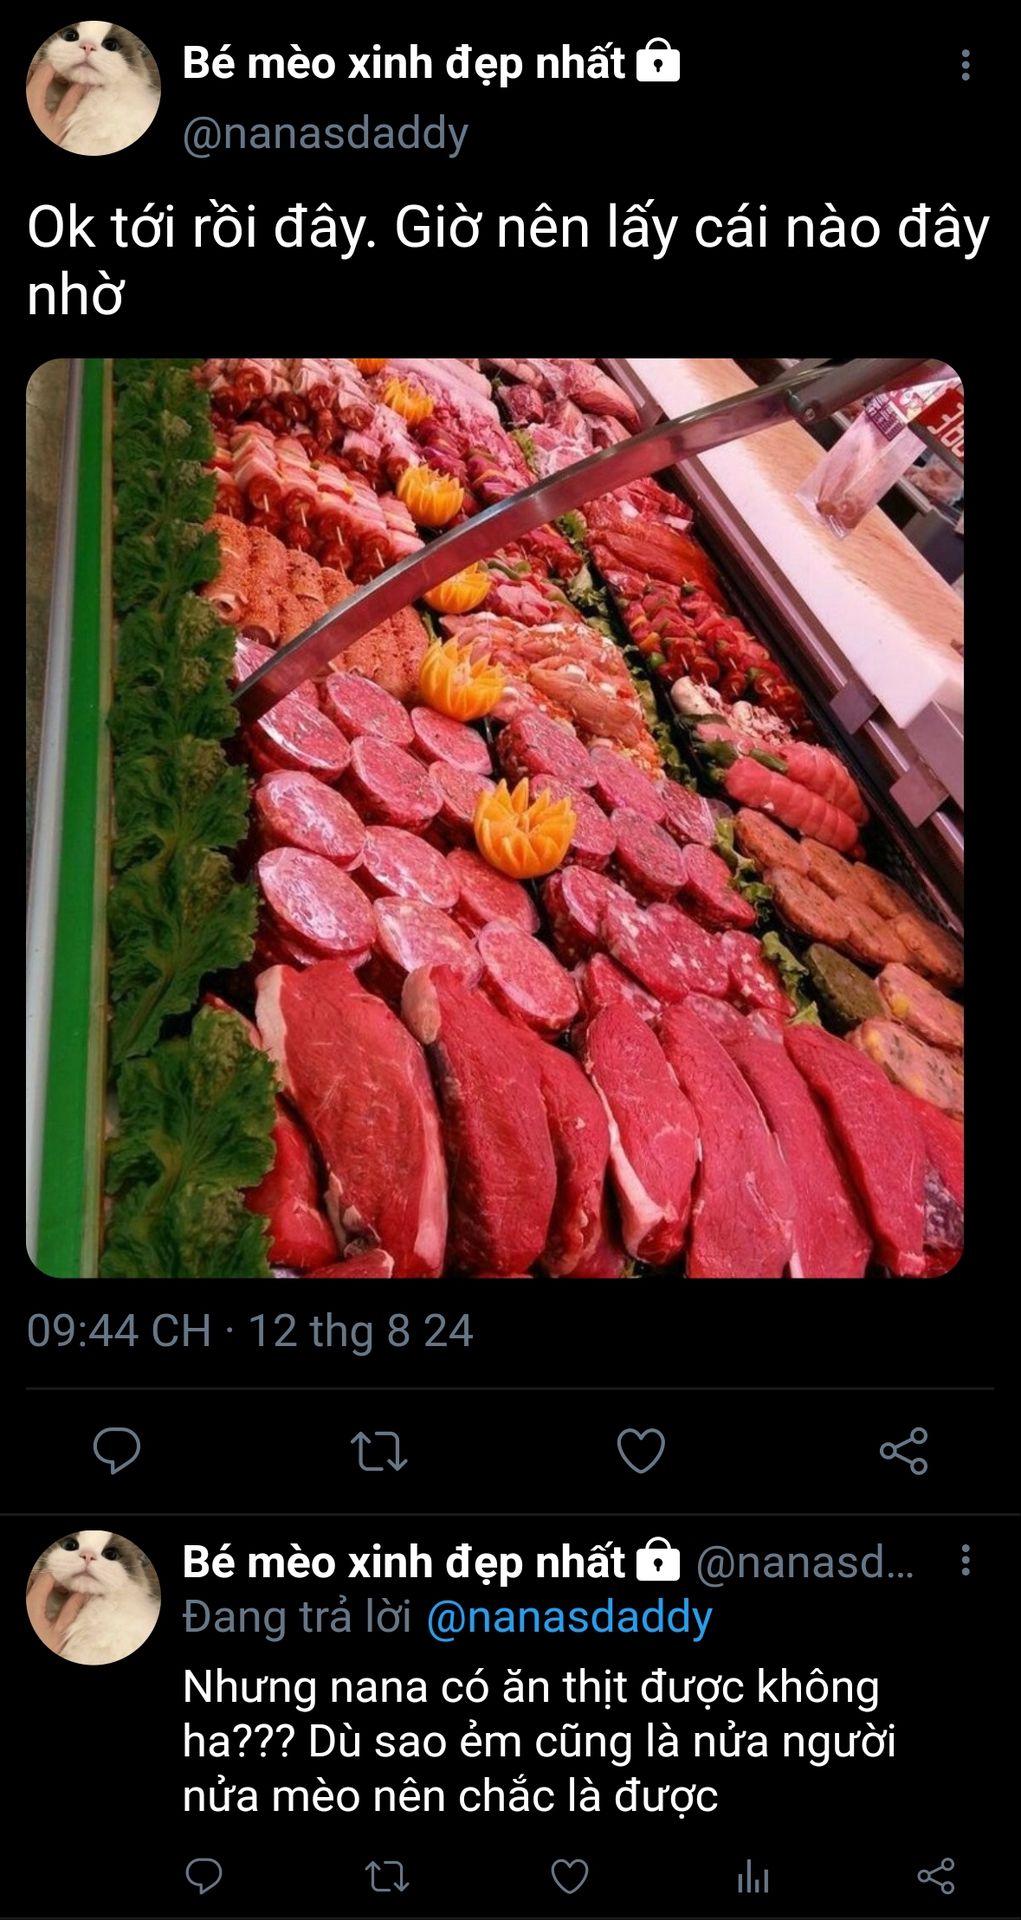Tap the lock icon beside the top name
Viewport: 1021px width, 1920px height.
point(658,61)
